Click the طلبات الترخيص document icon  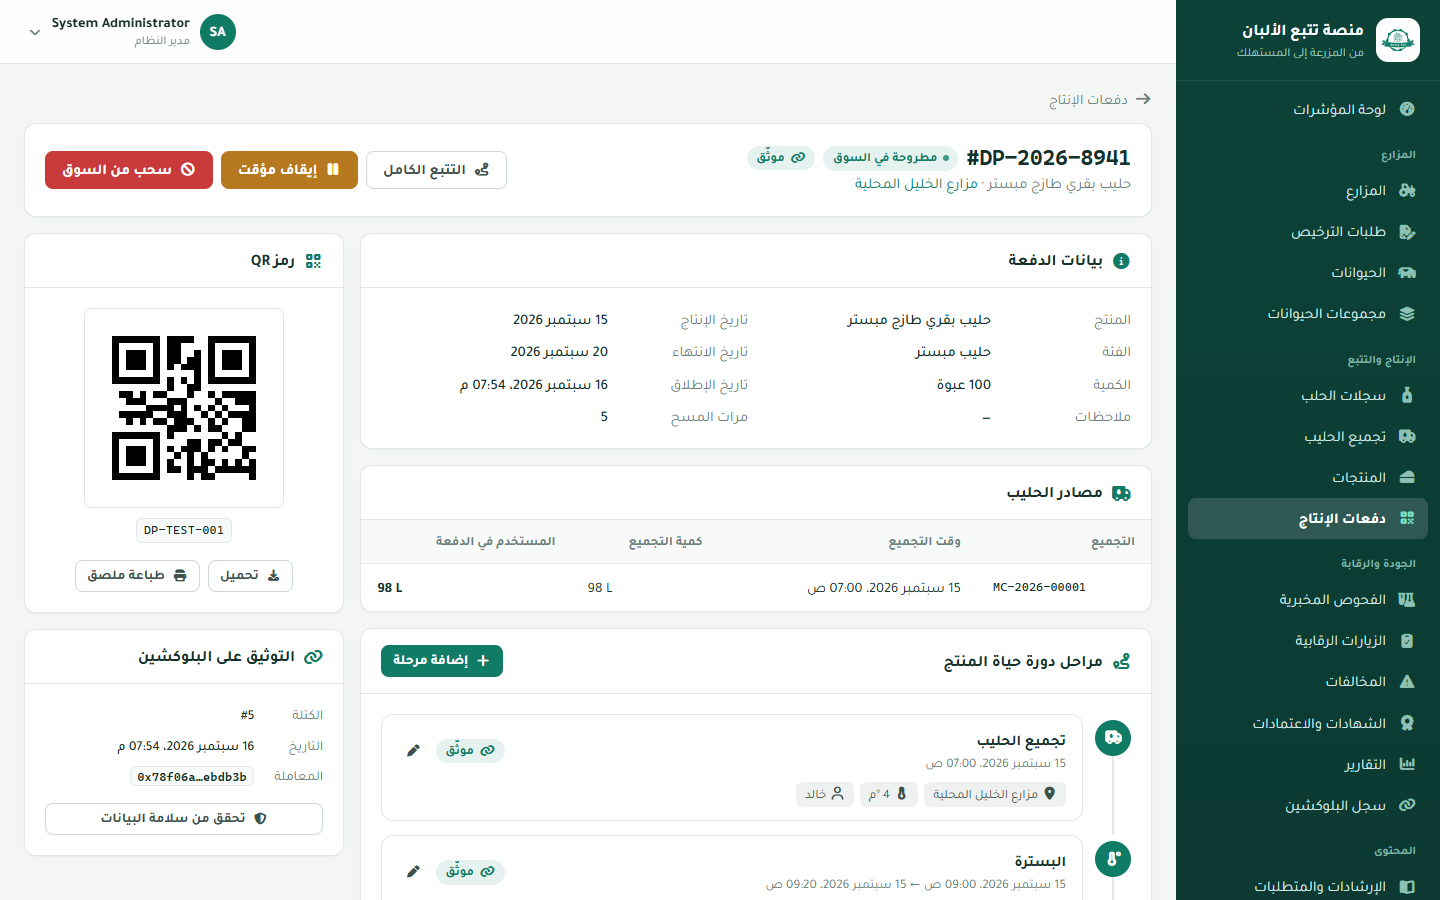[1407, 232]
